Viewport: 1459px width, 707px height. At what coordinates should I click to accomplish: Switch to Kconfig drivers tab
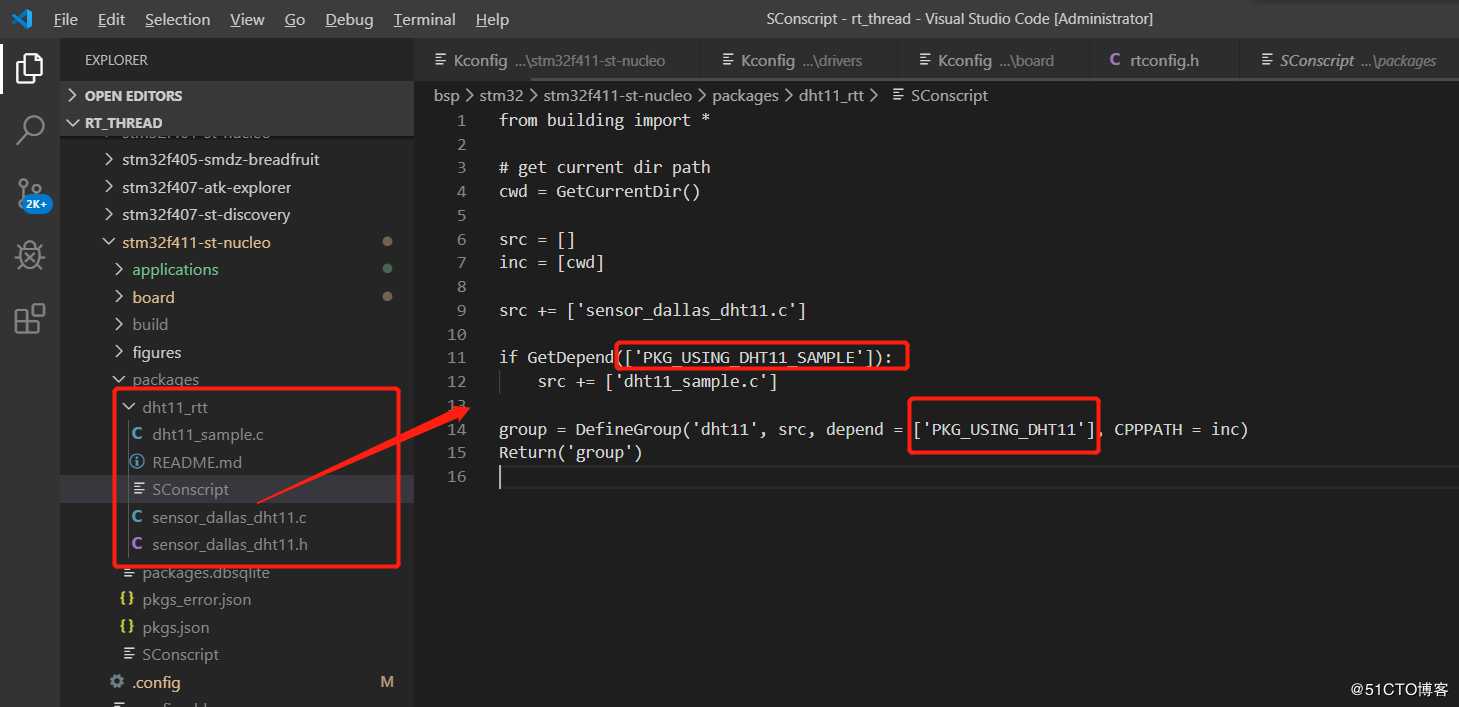point(801,60)
